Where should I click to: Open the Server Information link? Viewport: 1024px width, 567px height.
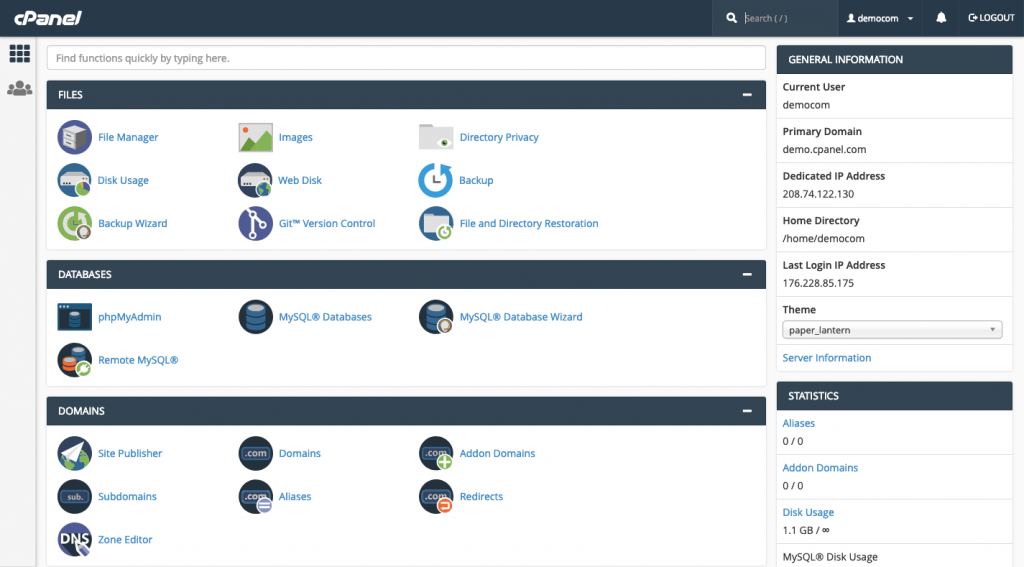[827, 358]
